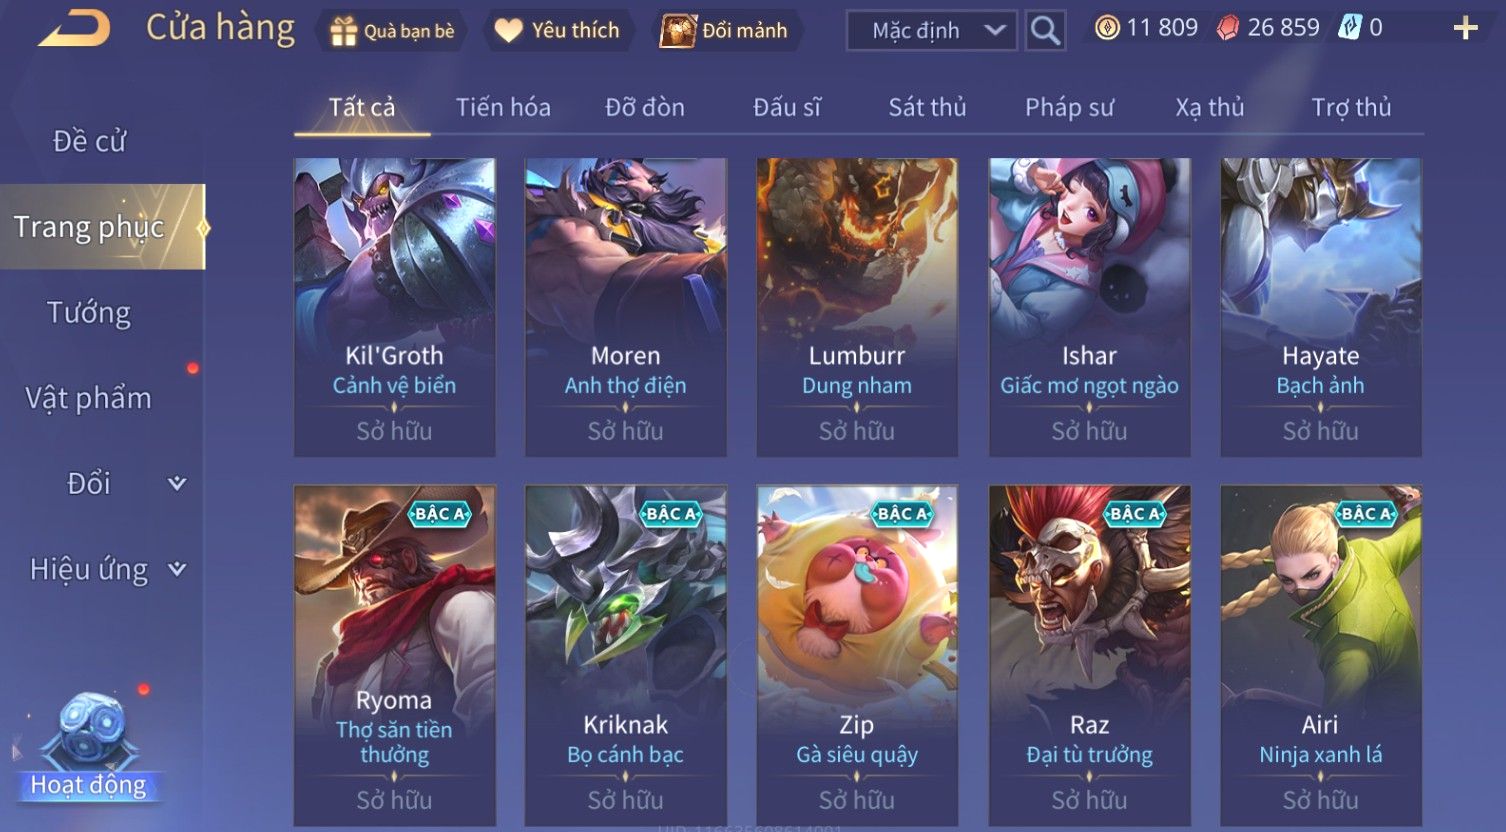Open the Zip Gà siêu quậy skin card
Screen dimensions: 1506x832
(857, 656)
